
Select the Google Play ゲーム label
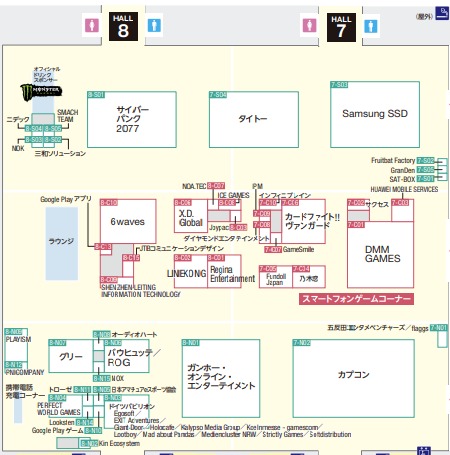pos(57,430)
